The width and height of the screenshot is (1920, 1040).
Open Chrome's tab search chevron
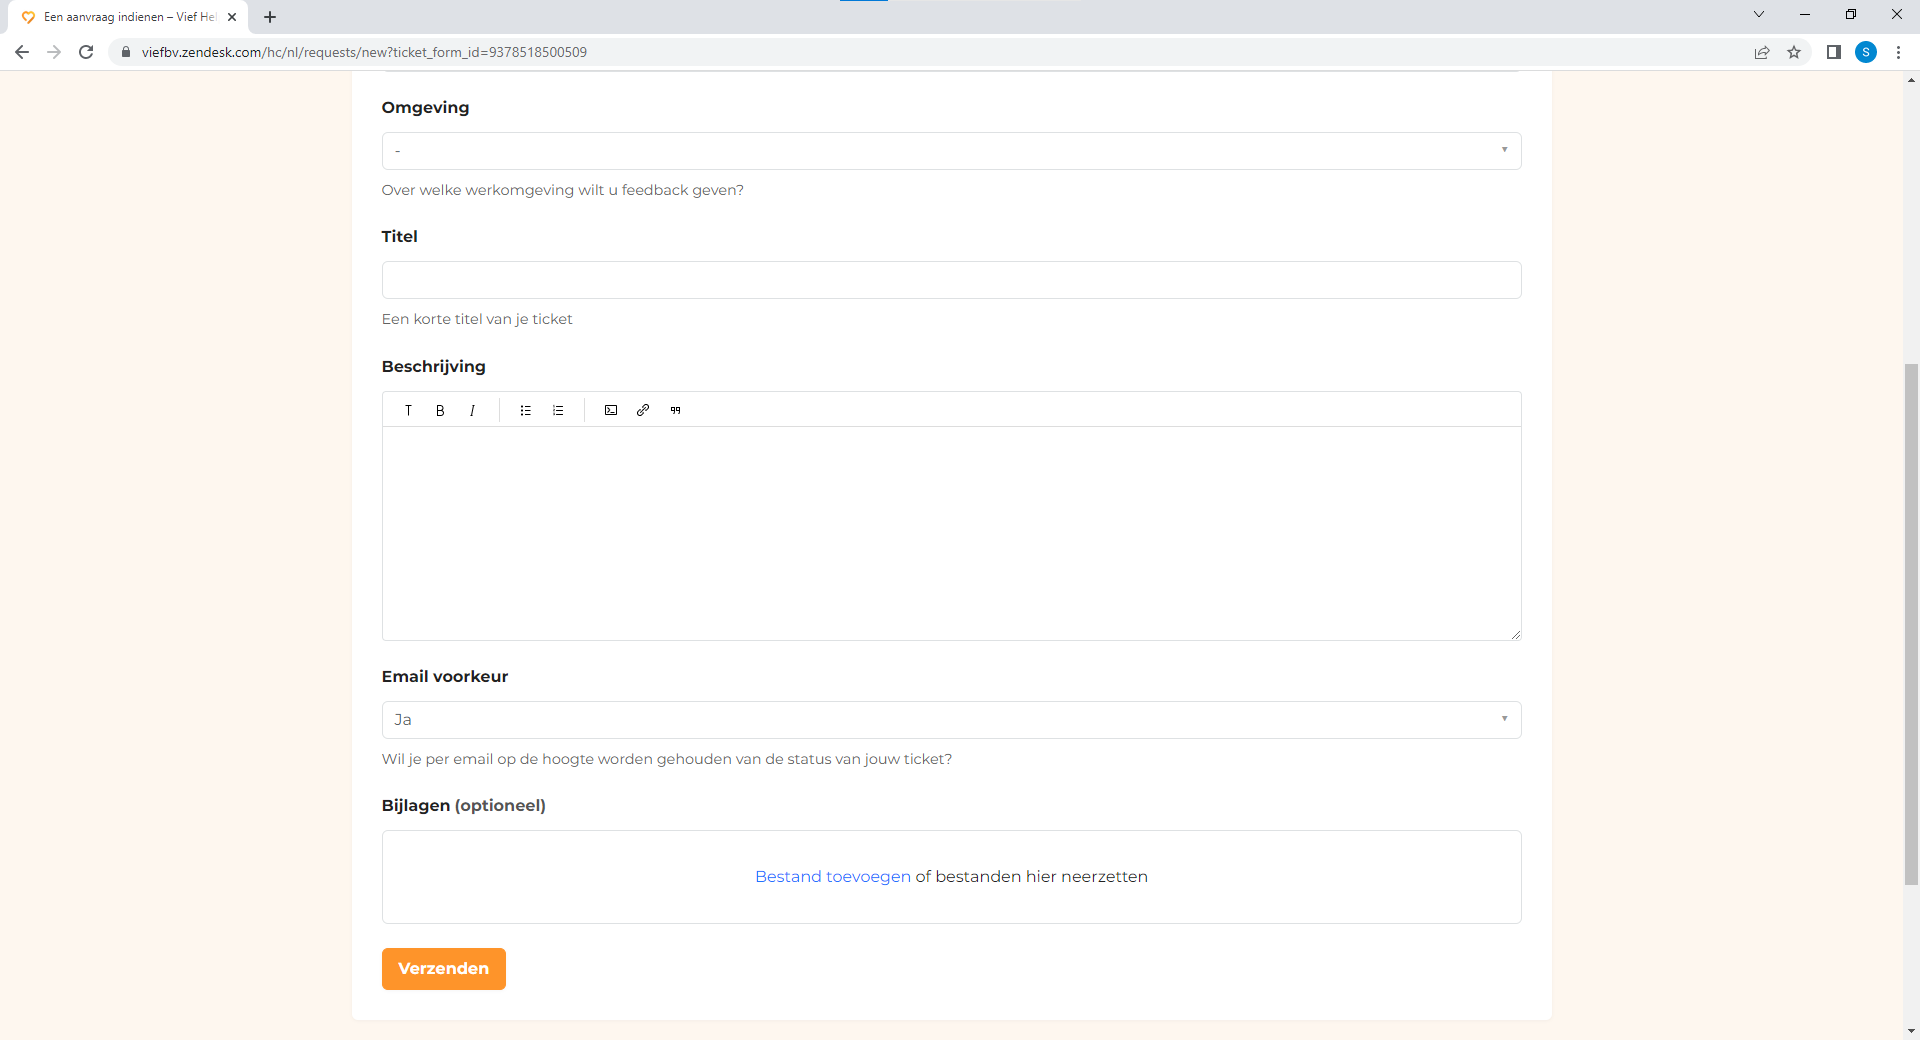[1758, 15]
